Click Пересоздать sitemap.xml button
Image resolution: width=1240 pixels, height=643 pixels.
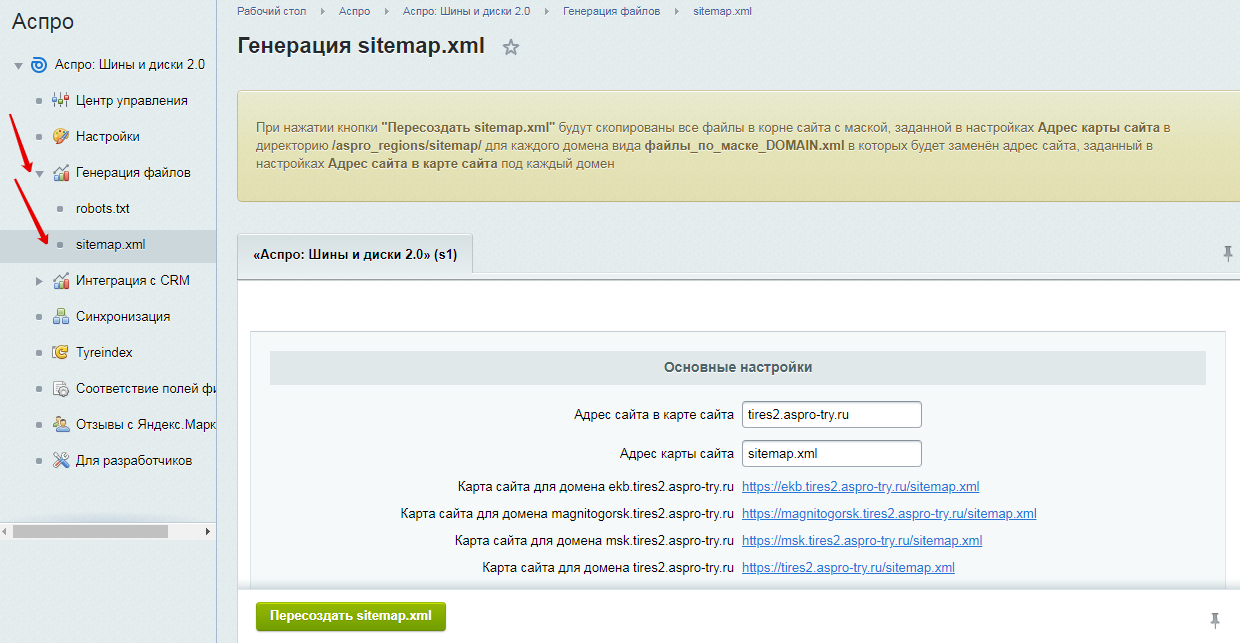click(351, 616)
